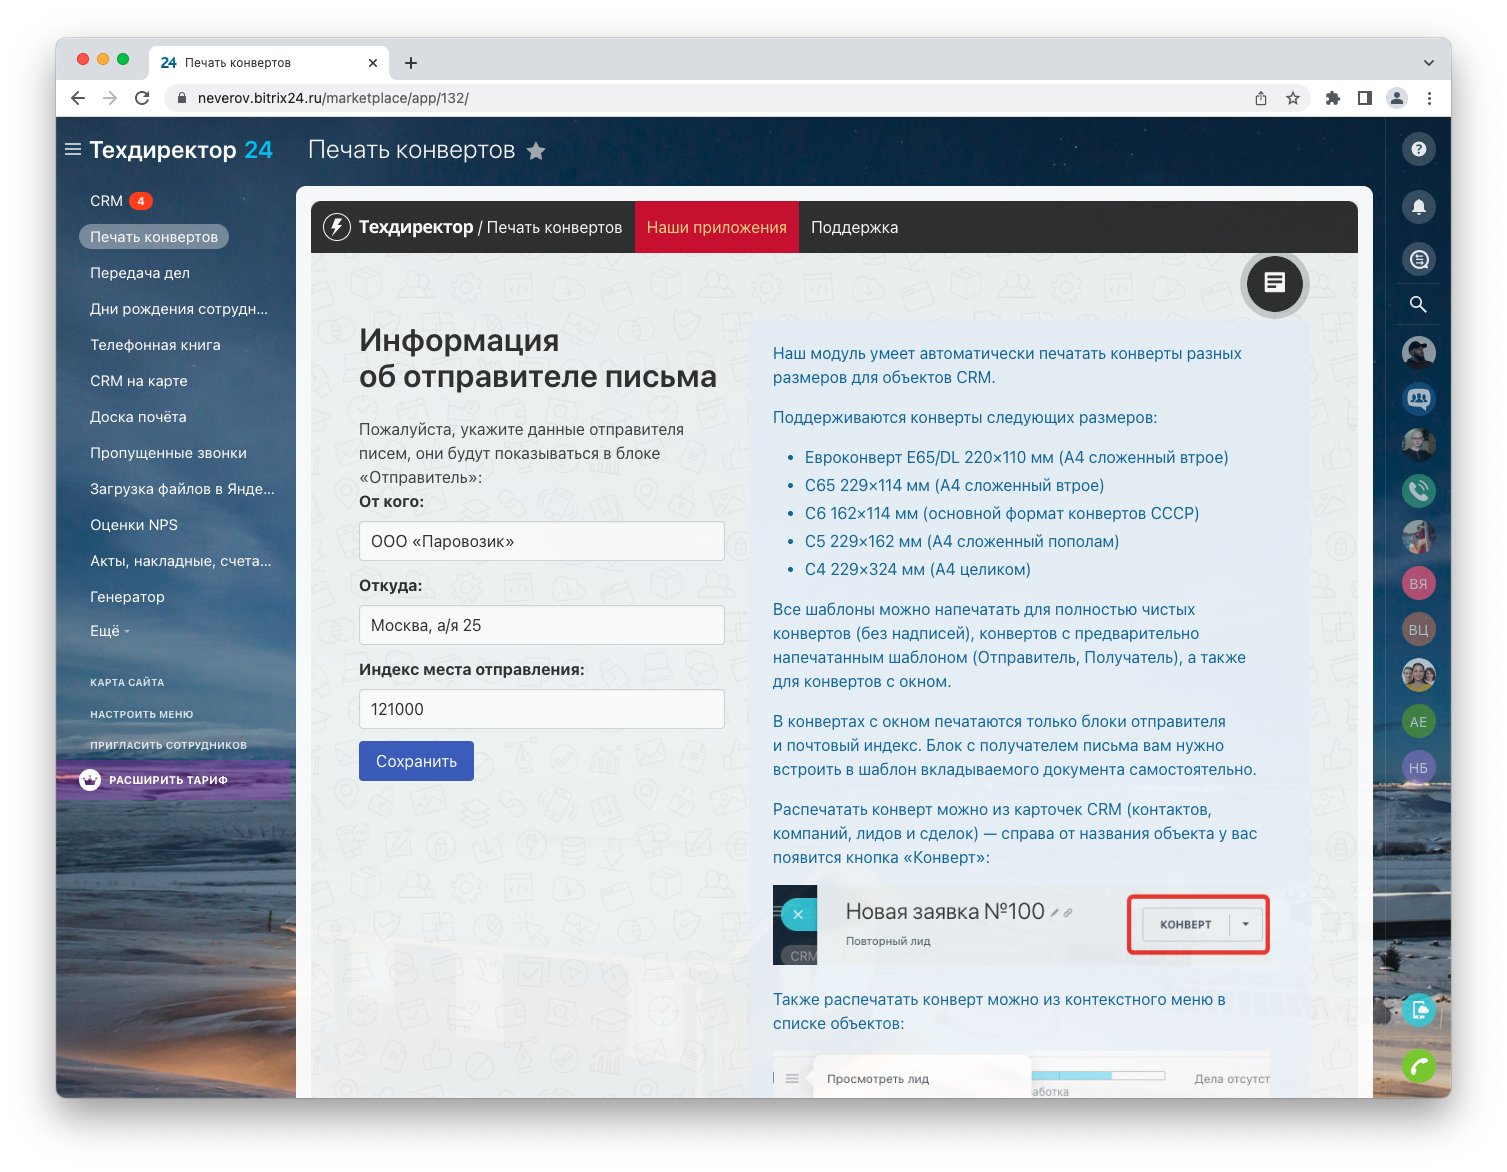This screenshot has height=1172, width=1507.
Task: Switch to the Поддержка tab
Action: [x=855, y=227]
